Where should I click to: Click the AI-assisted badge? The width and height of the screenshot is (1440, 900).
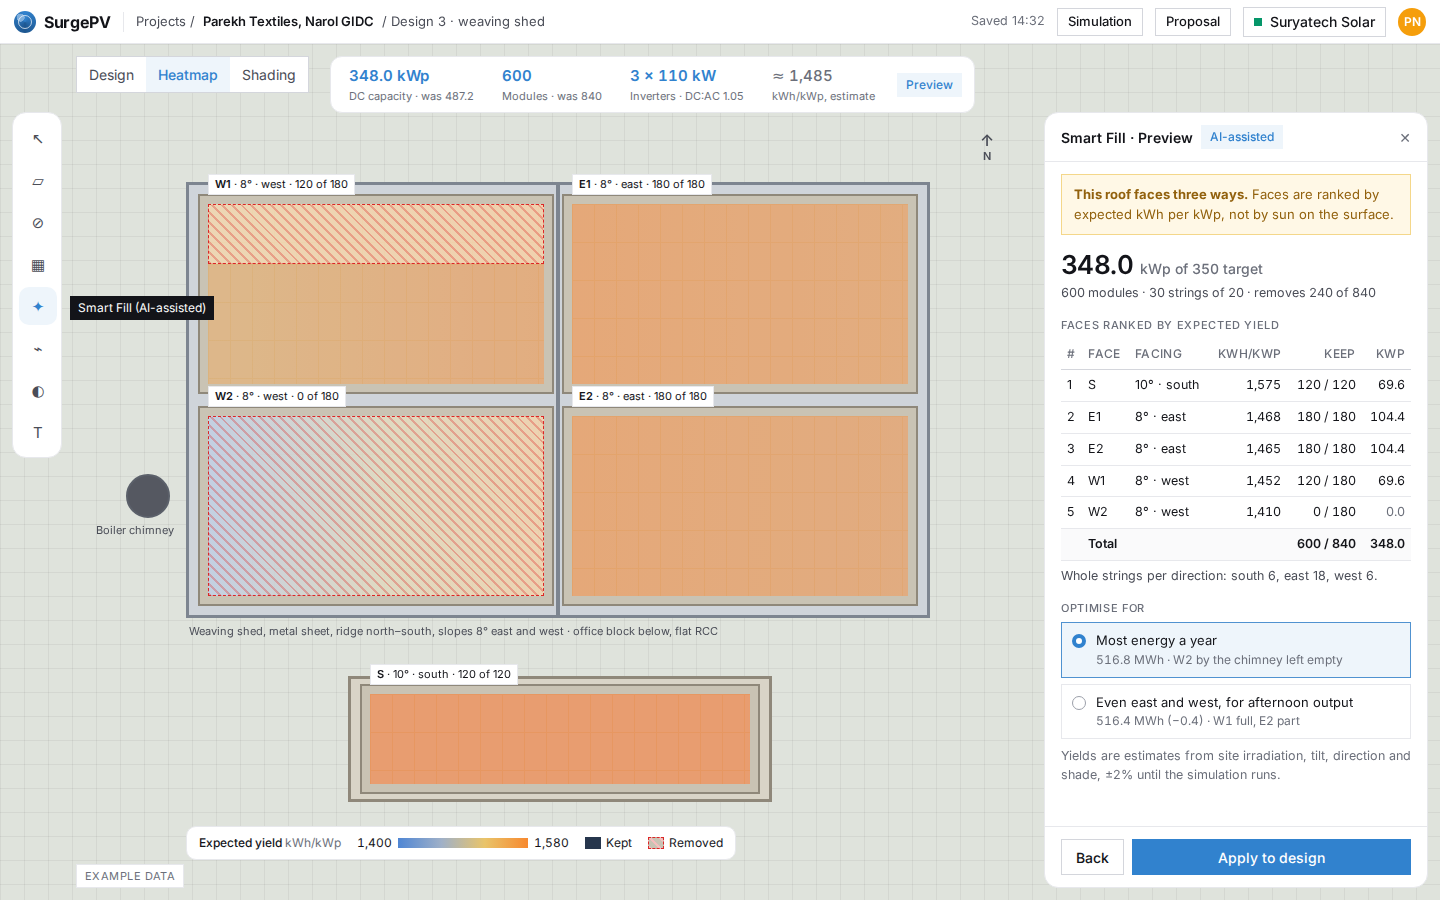(x=1242, y=137)
